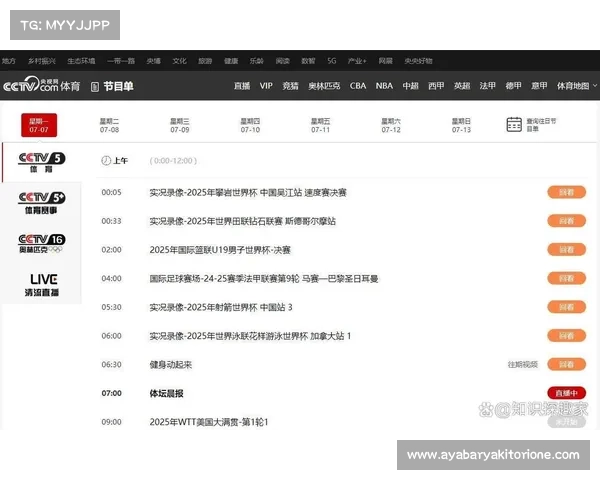
Task: Open the 5G top bar link
Action: pyautogui.click(x=332, y=61)
